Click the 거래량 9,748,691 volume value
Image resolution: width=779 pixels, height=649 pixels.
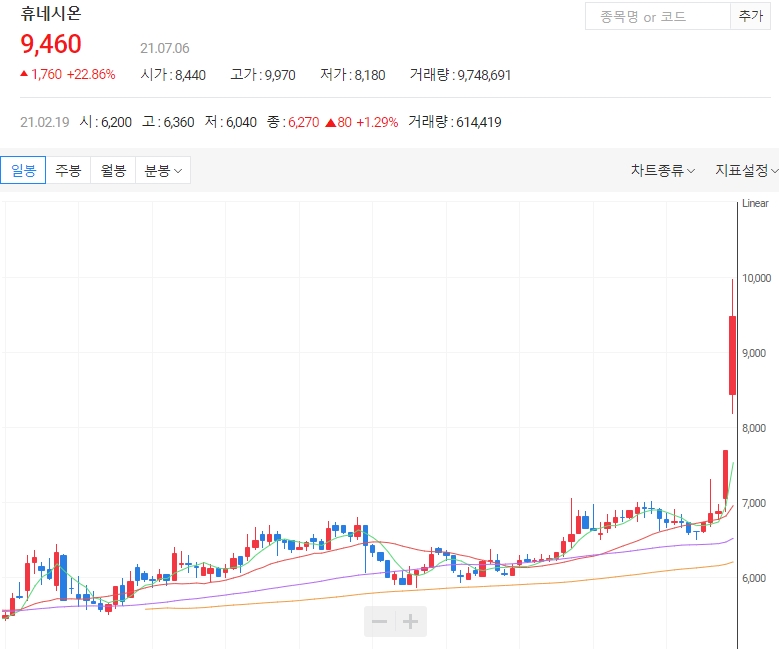click(461, 75)
